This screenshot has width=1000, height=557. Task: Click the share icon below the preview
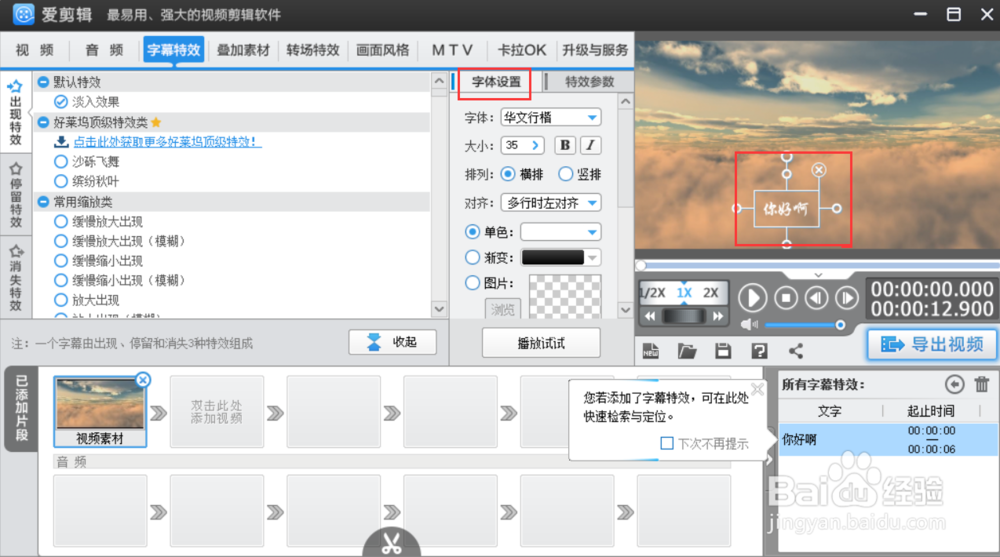tap(796, 350)
